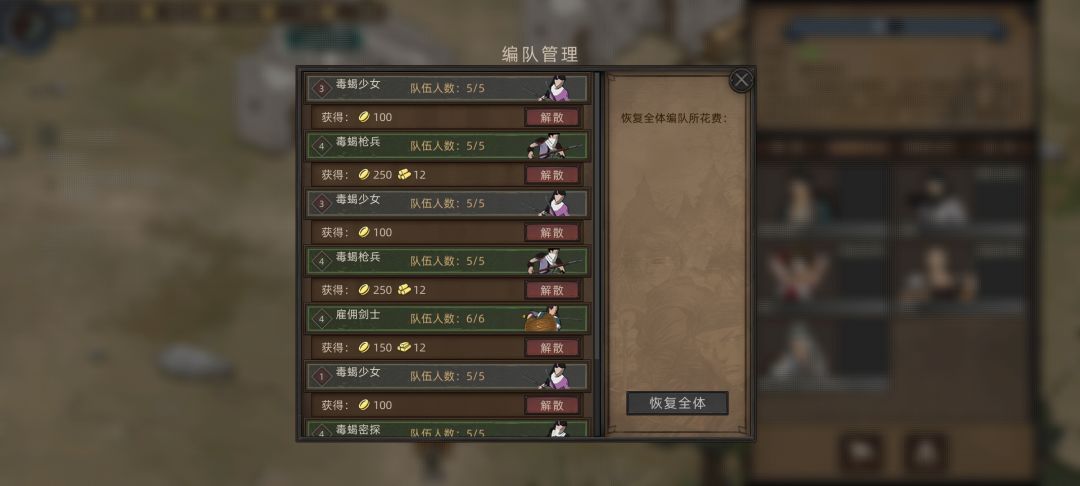Click the squad list vertical scrollbar
The image size is (1080, 486).
[596, 253]
